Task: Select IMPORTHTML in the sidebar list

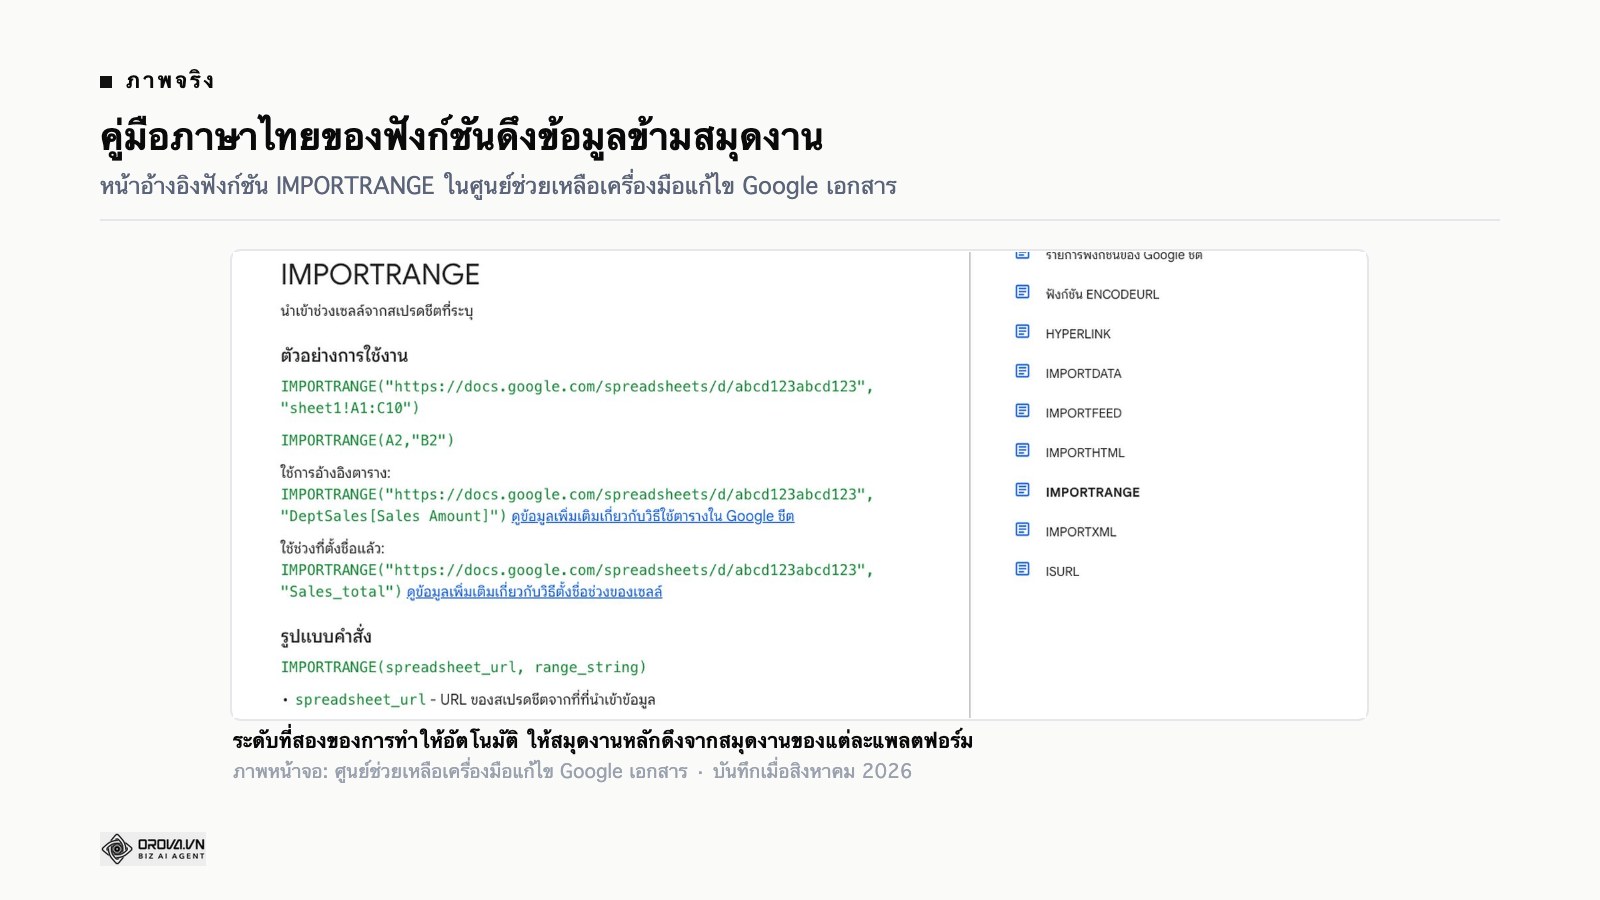Action: click(1085, 453)
